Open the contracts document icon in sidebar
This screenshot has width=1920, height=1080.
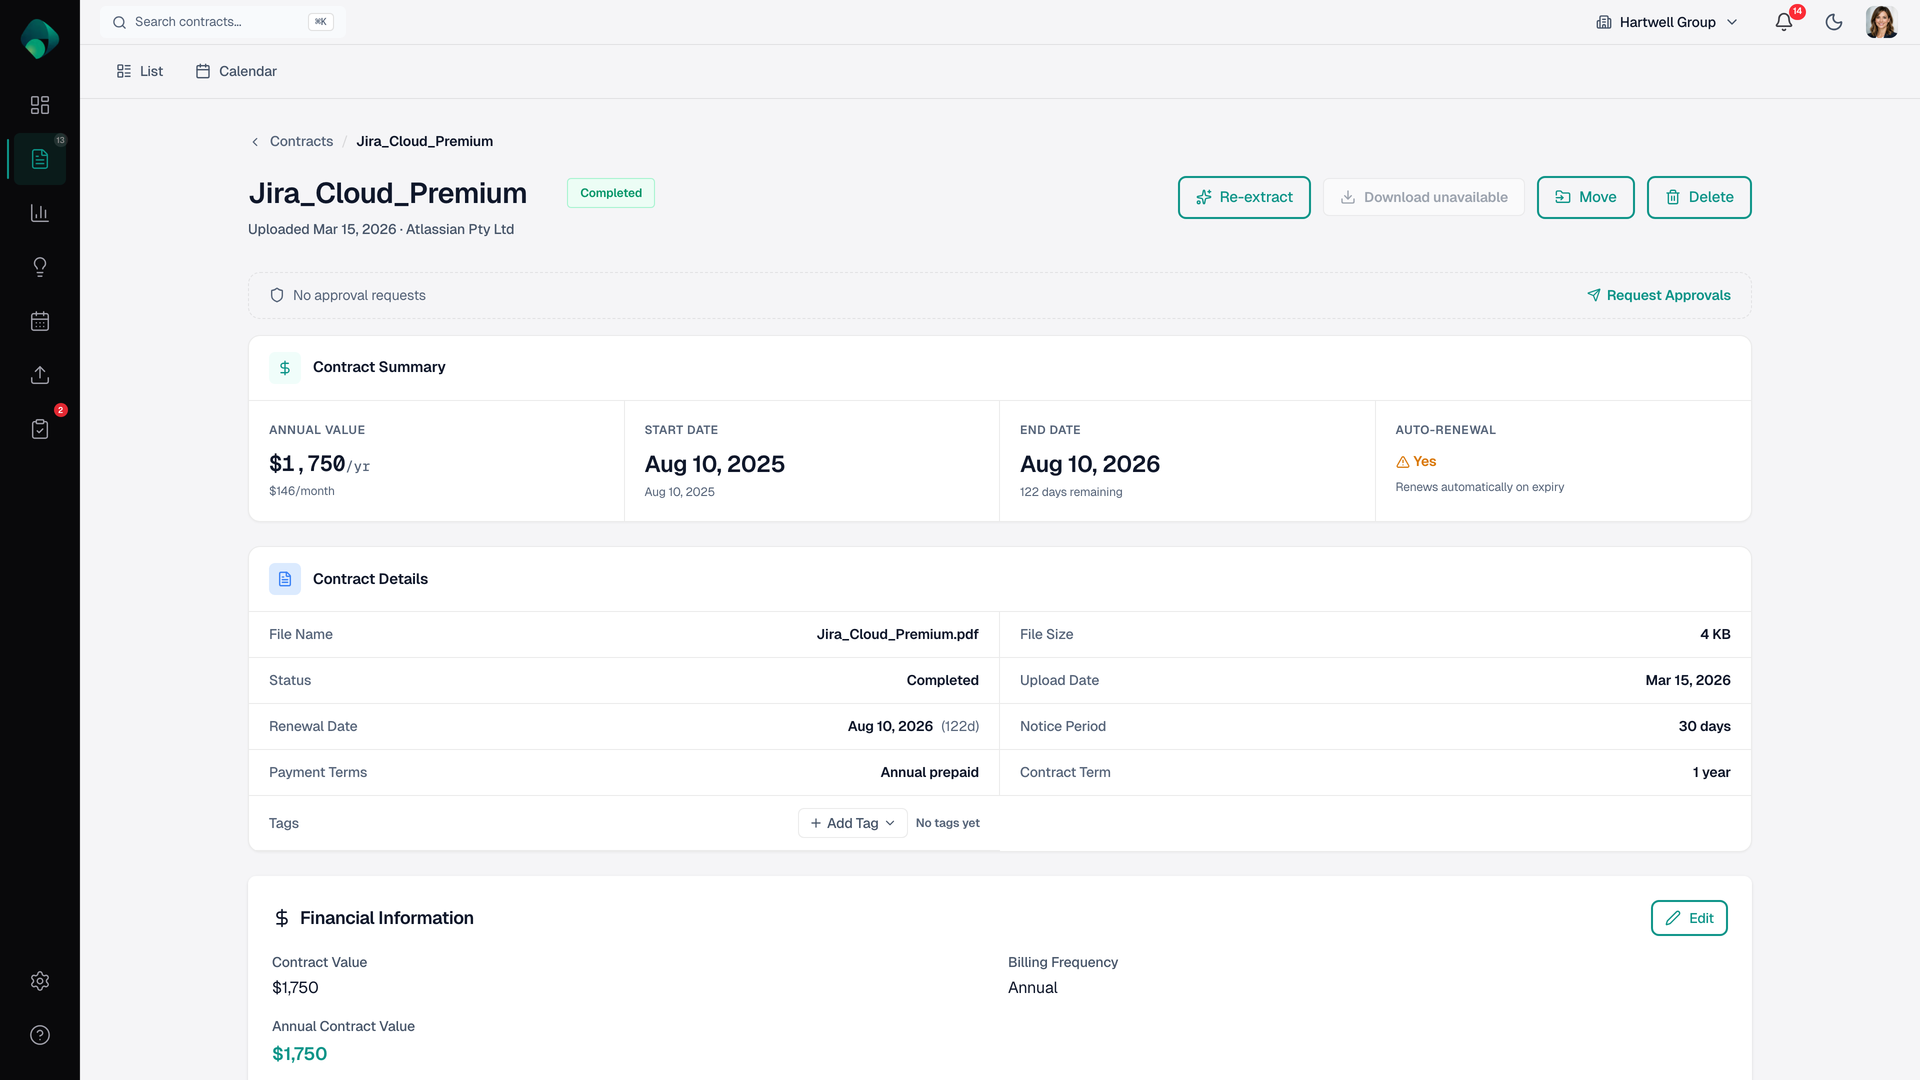[40, 159]
